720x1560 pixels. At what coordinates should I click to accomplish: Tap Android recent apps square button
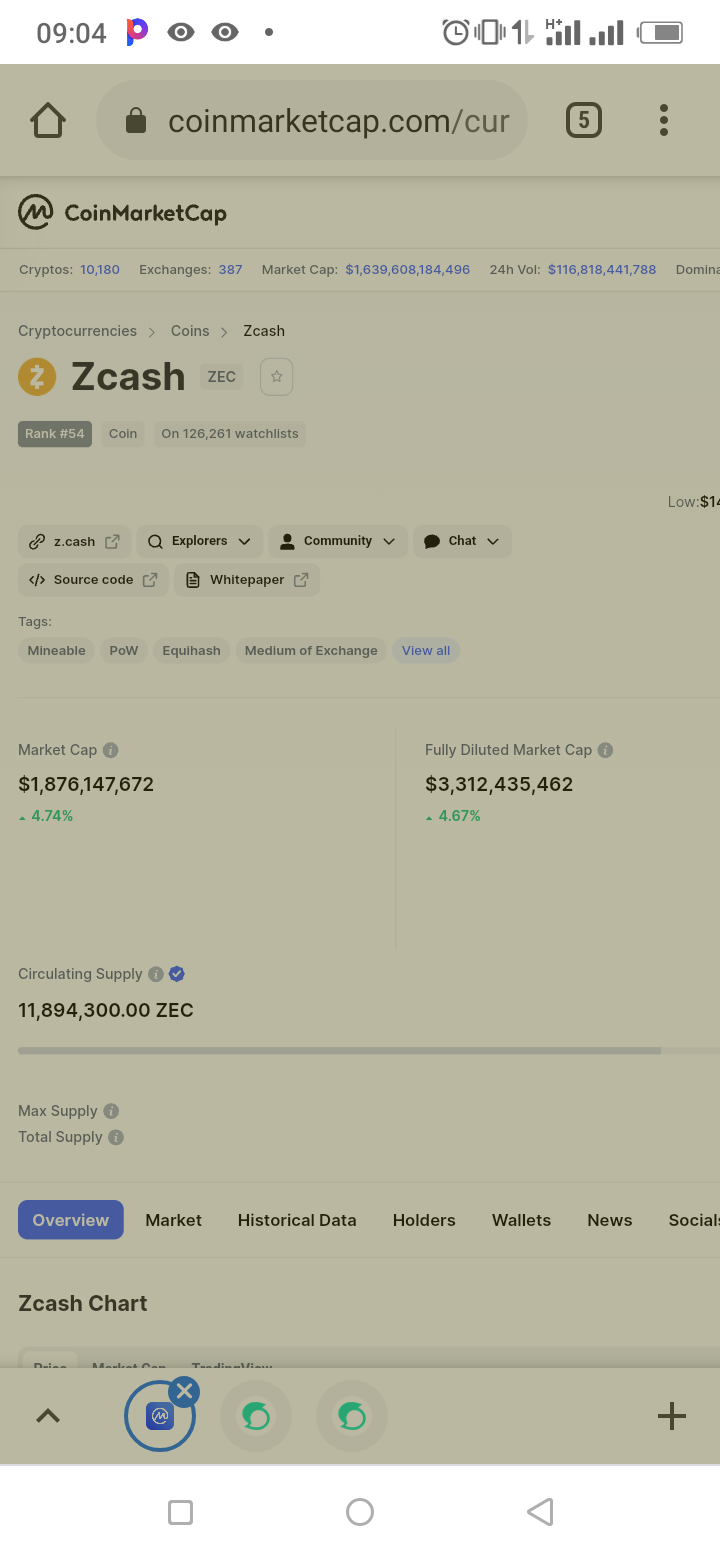pyautogui.click(x=180, y=1512)
